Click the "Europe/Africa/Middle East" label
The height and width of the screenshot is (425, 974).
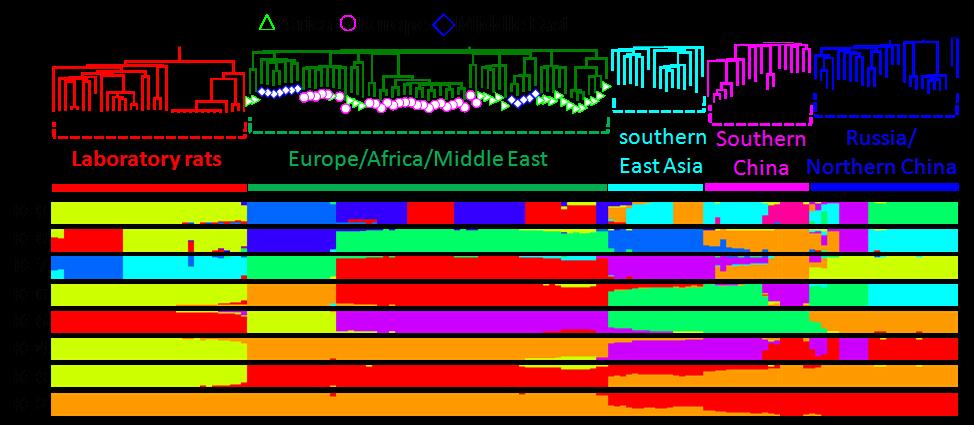[418, 159]
